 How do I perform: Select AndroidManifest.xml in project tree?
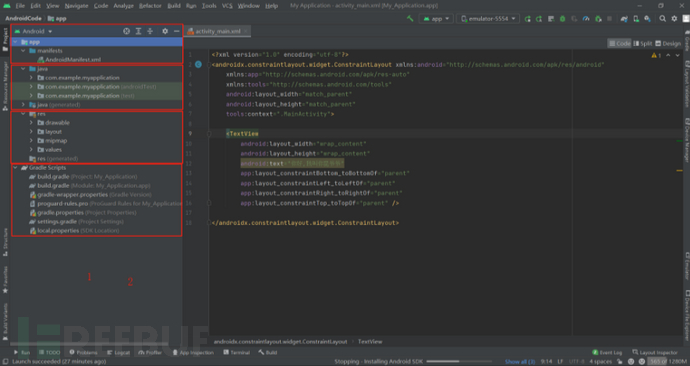coord(69,59)
